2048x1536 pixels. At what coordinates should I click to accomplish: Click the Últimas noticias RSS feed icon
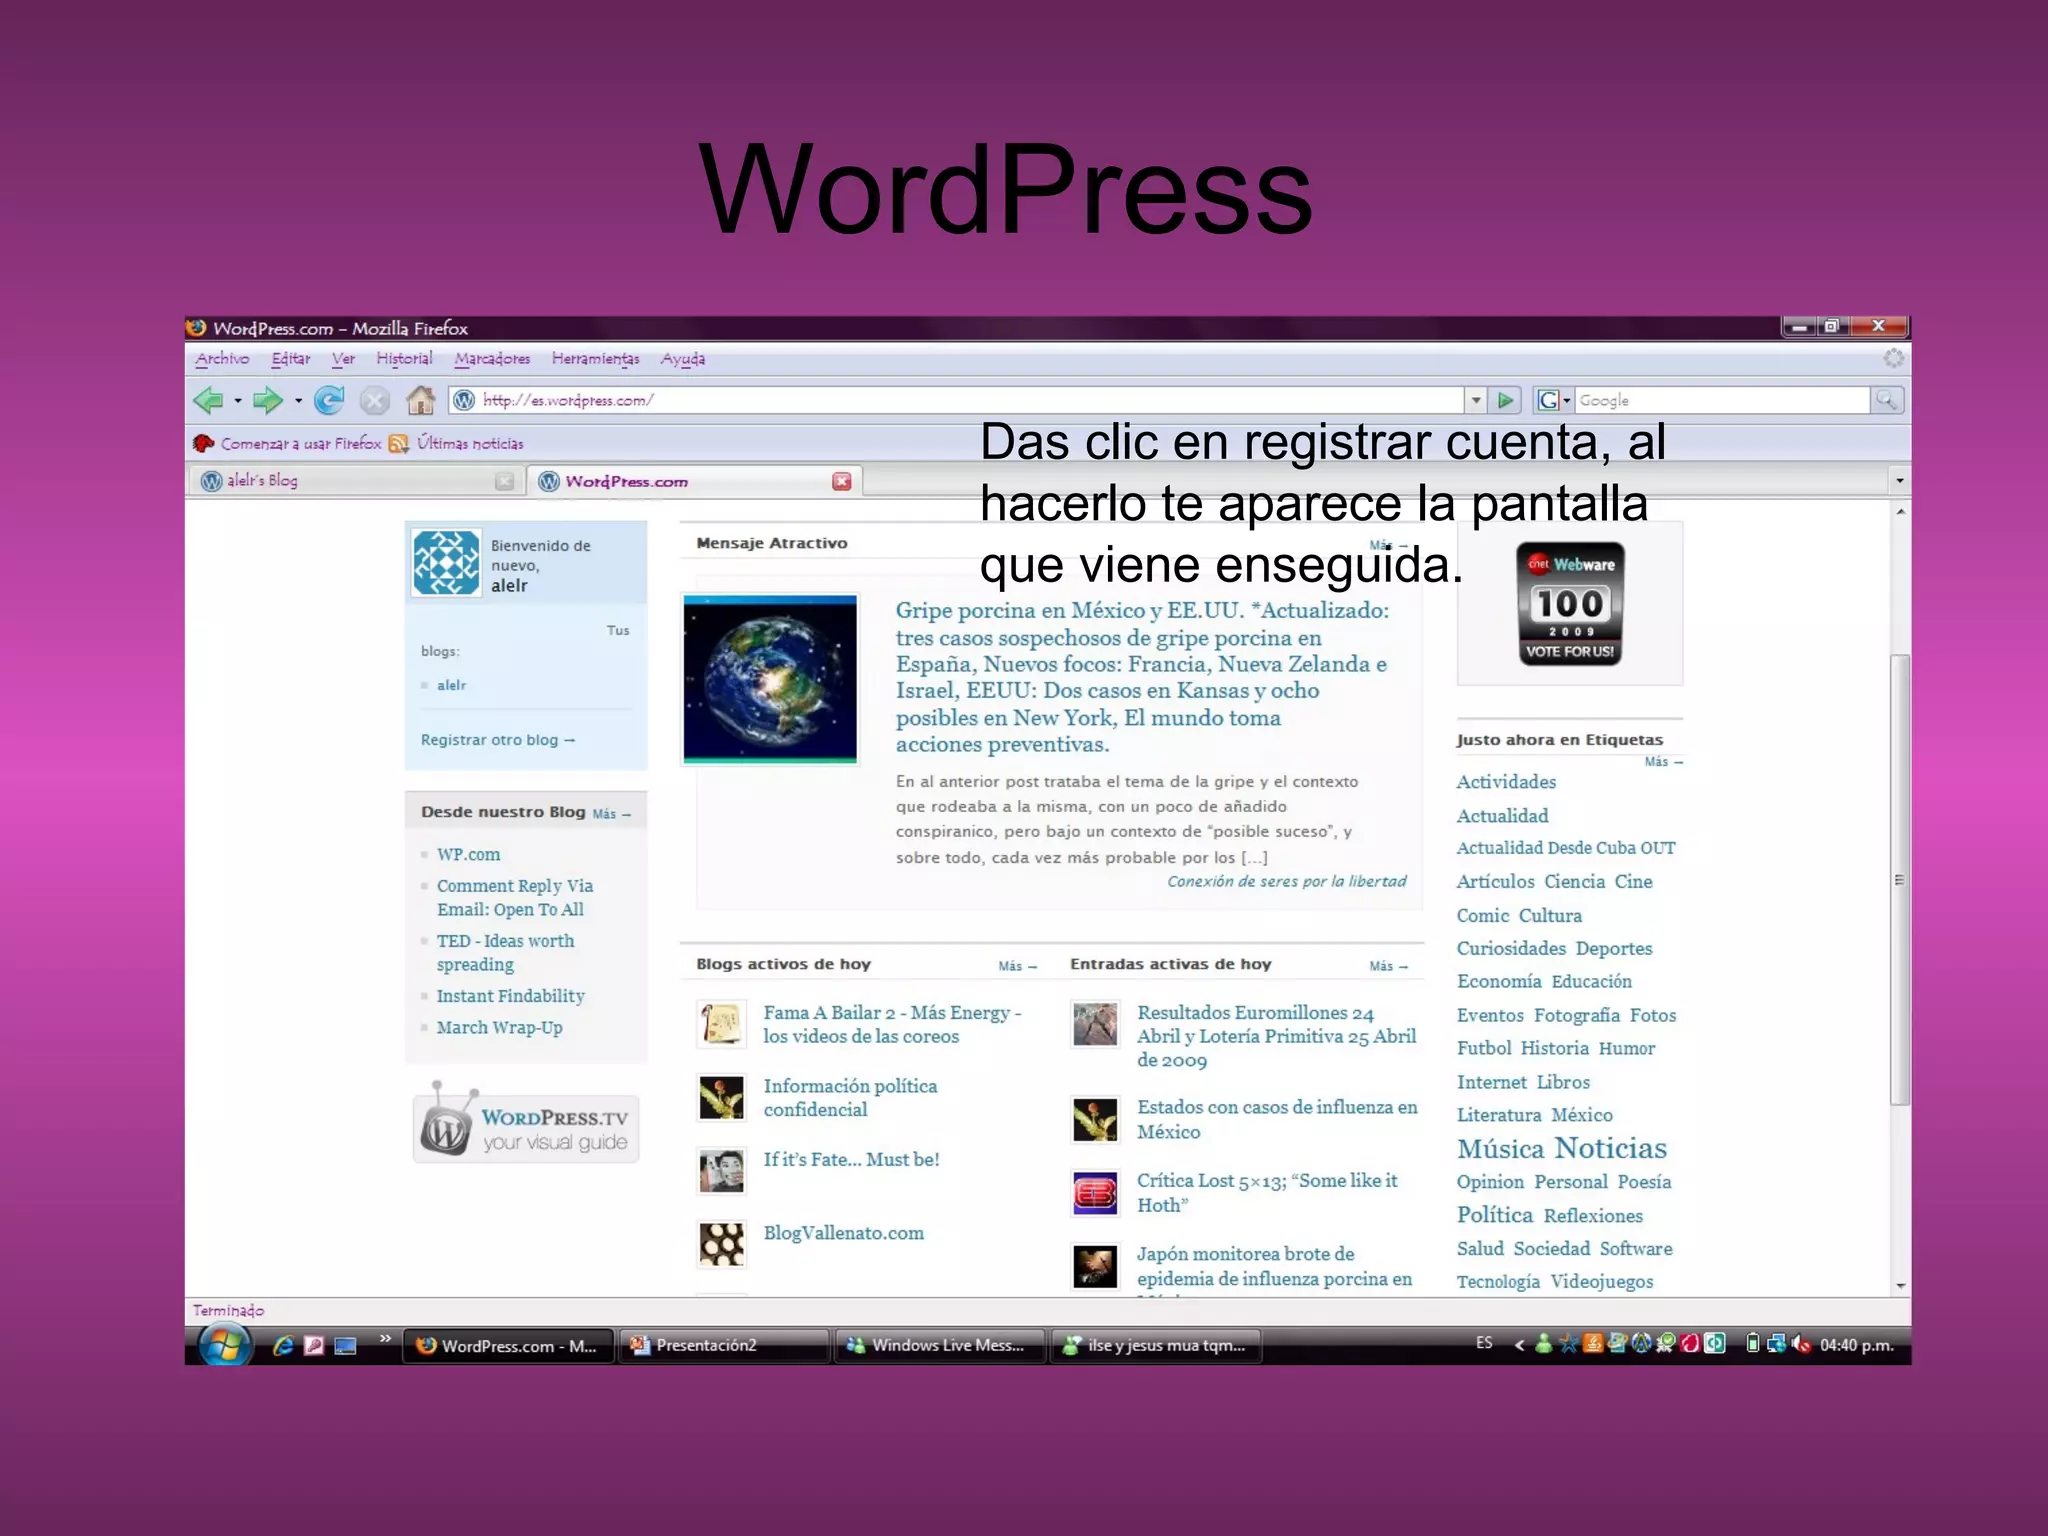tap(399, 443)
